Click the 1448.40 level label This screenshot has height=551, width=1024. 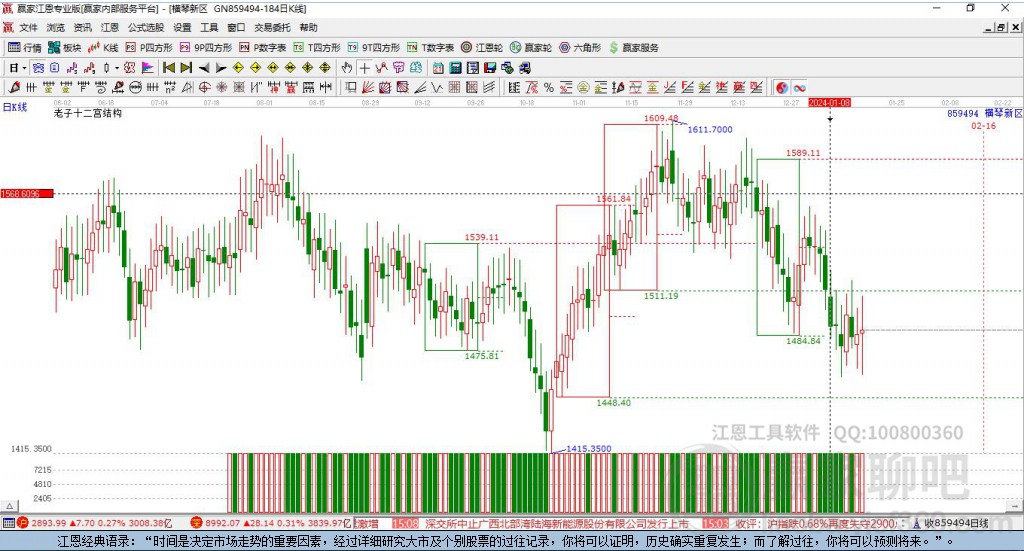coord(614,403)
